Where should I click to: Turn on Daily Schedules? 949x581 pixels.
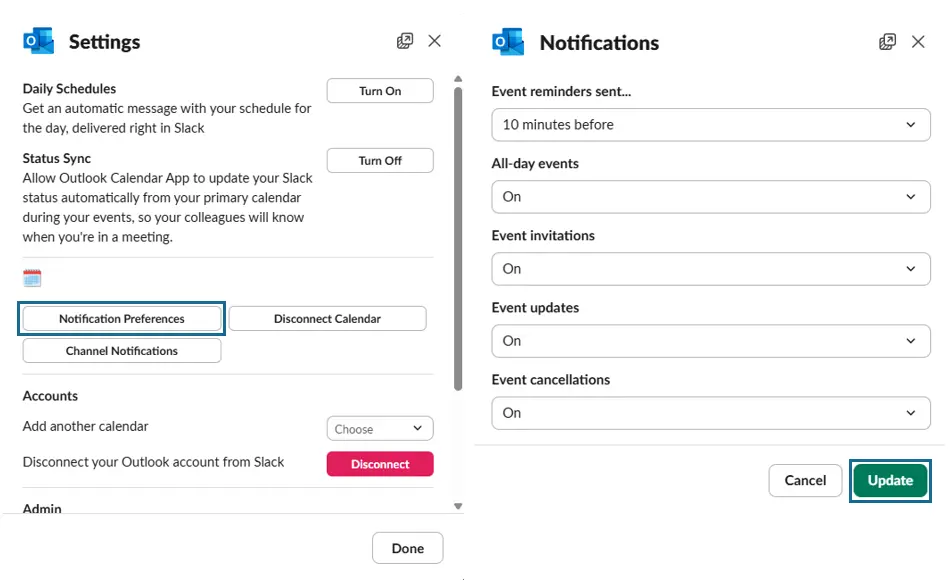(x=380, y=91)
